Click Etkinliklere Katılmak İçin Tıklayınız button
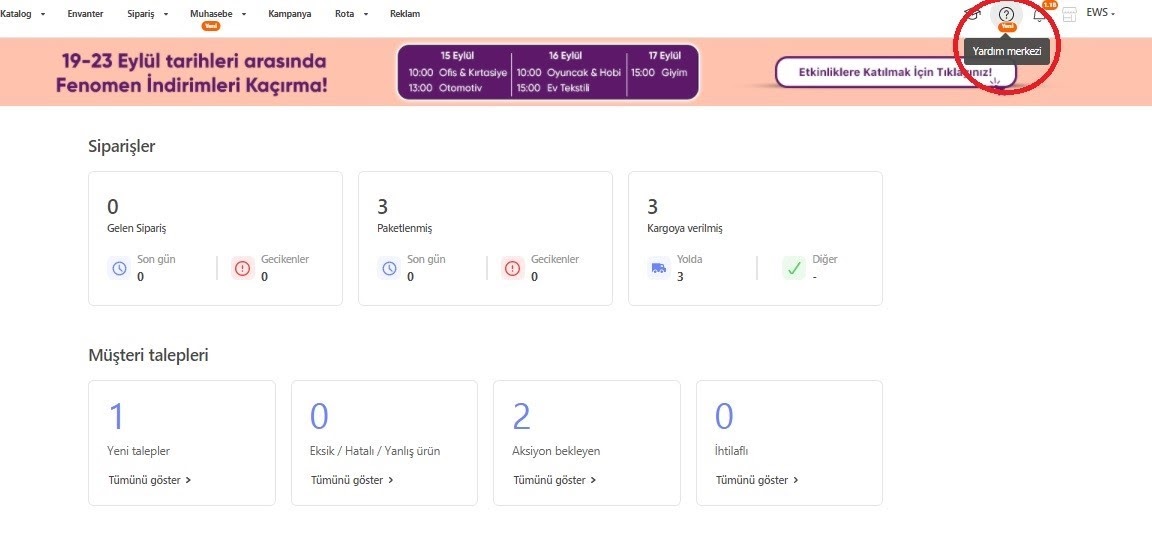This screenshot has height=538, width=1152. pyautogui.click(x=895, y=72)
